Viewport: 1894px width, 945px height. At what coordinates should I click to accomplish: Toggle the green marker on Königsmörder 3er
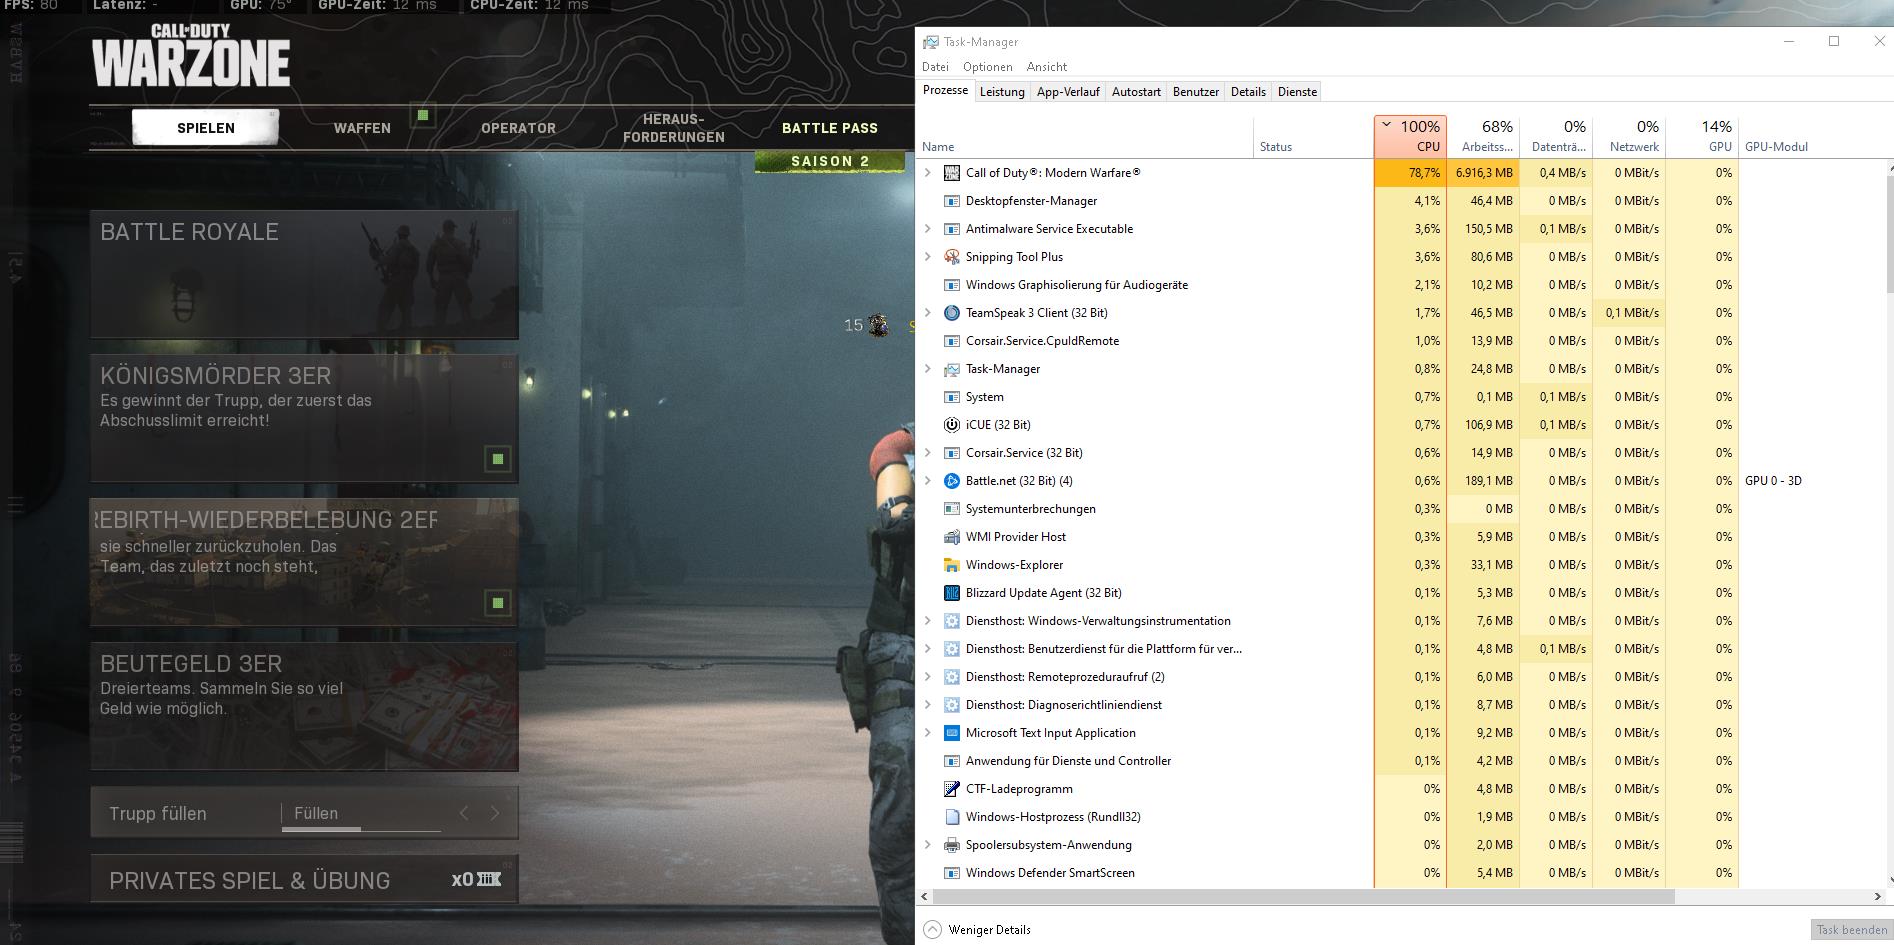point(497,459)
